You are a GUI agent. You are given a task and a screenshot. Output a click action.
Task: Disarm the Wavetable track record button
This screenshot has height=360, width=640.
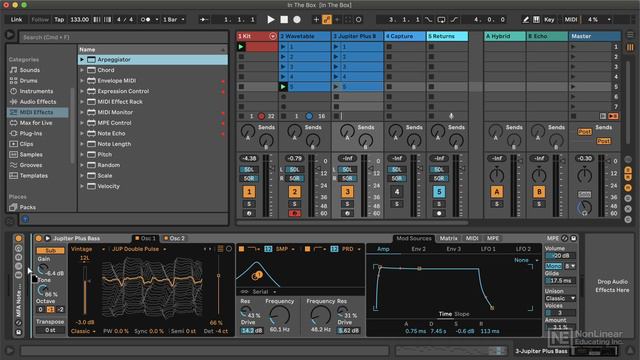(294, 213)
